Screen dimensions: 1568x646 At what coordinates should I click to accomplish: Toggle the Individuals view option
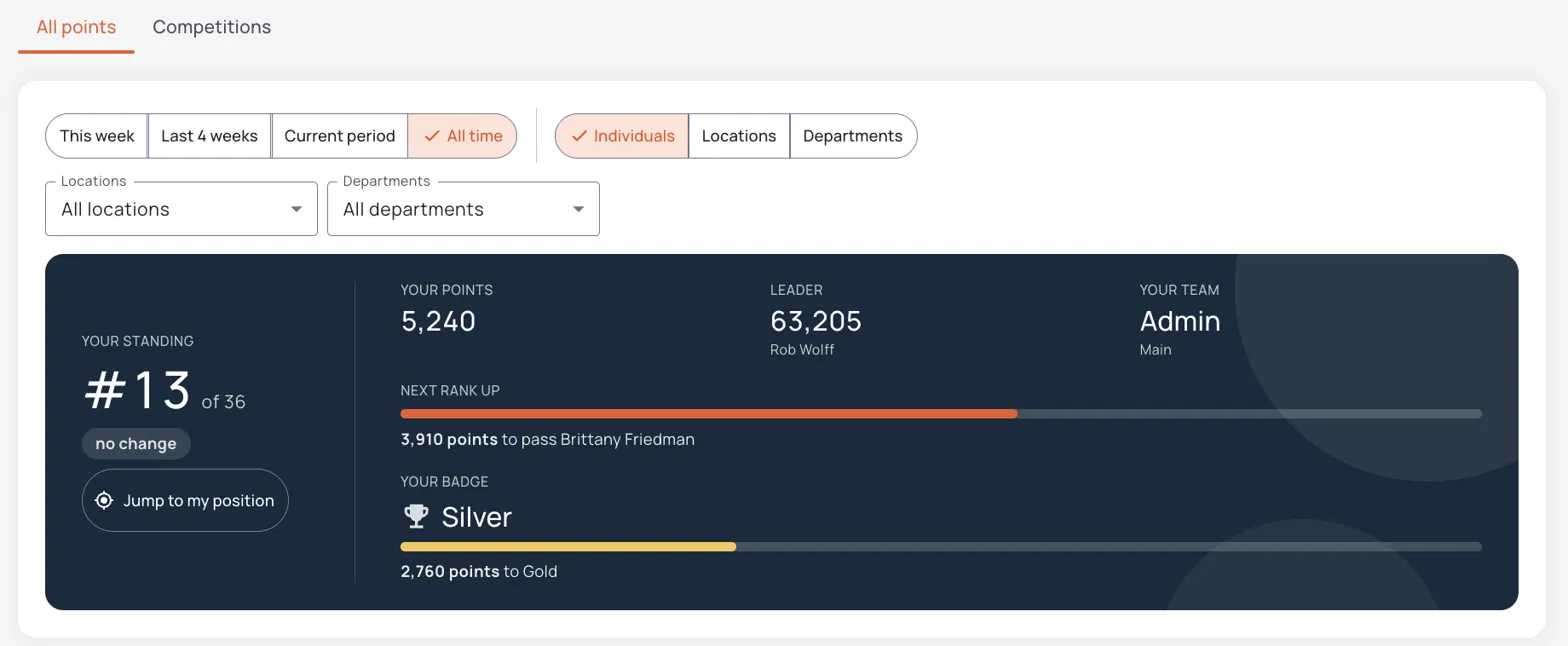[x=622, y=136]
